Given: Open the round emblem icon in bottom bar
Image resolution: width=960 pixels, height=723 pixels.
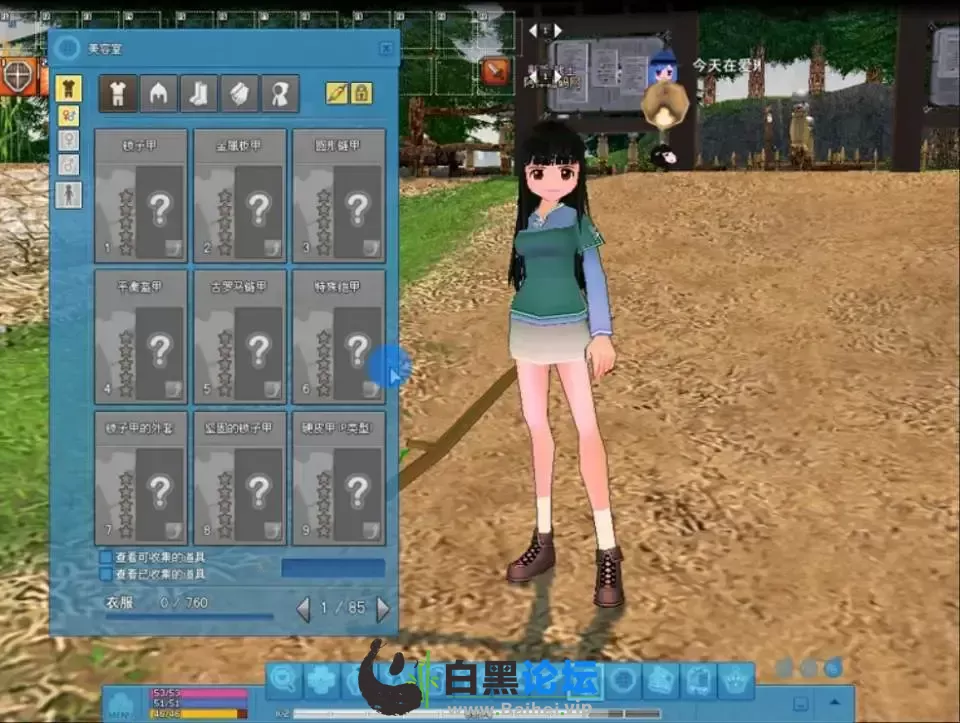Looking at the screenshot, I should point(623,680).
